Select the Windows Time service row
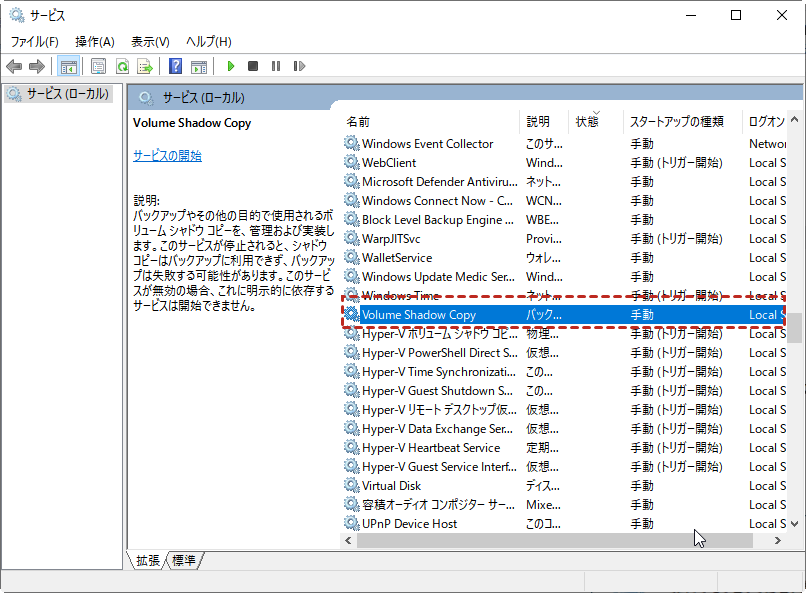The width and height of the screenshot is (806, 593). pyautogui.click(x=564, y=295)
